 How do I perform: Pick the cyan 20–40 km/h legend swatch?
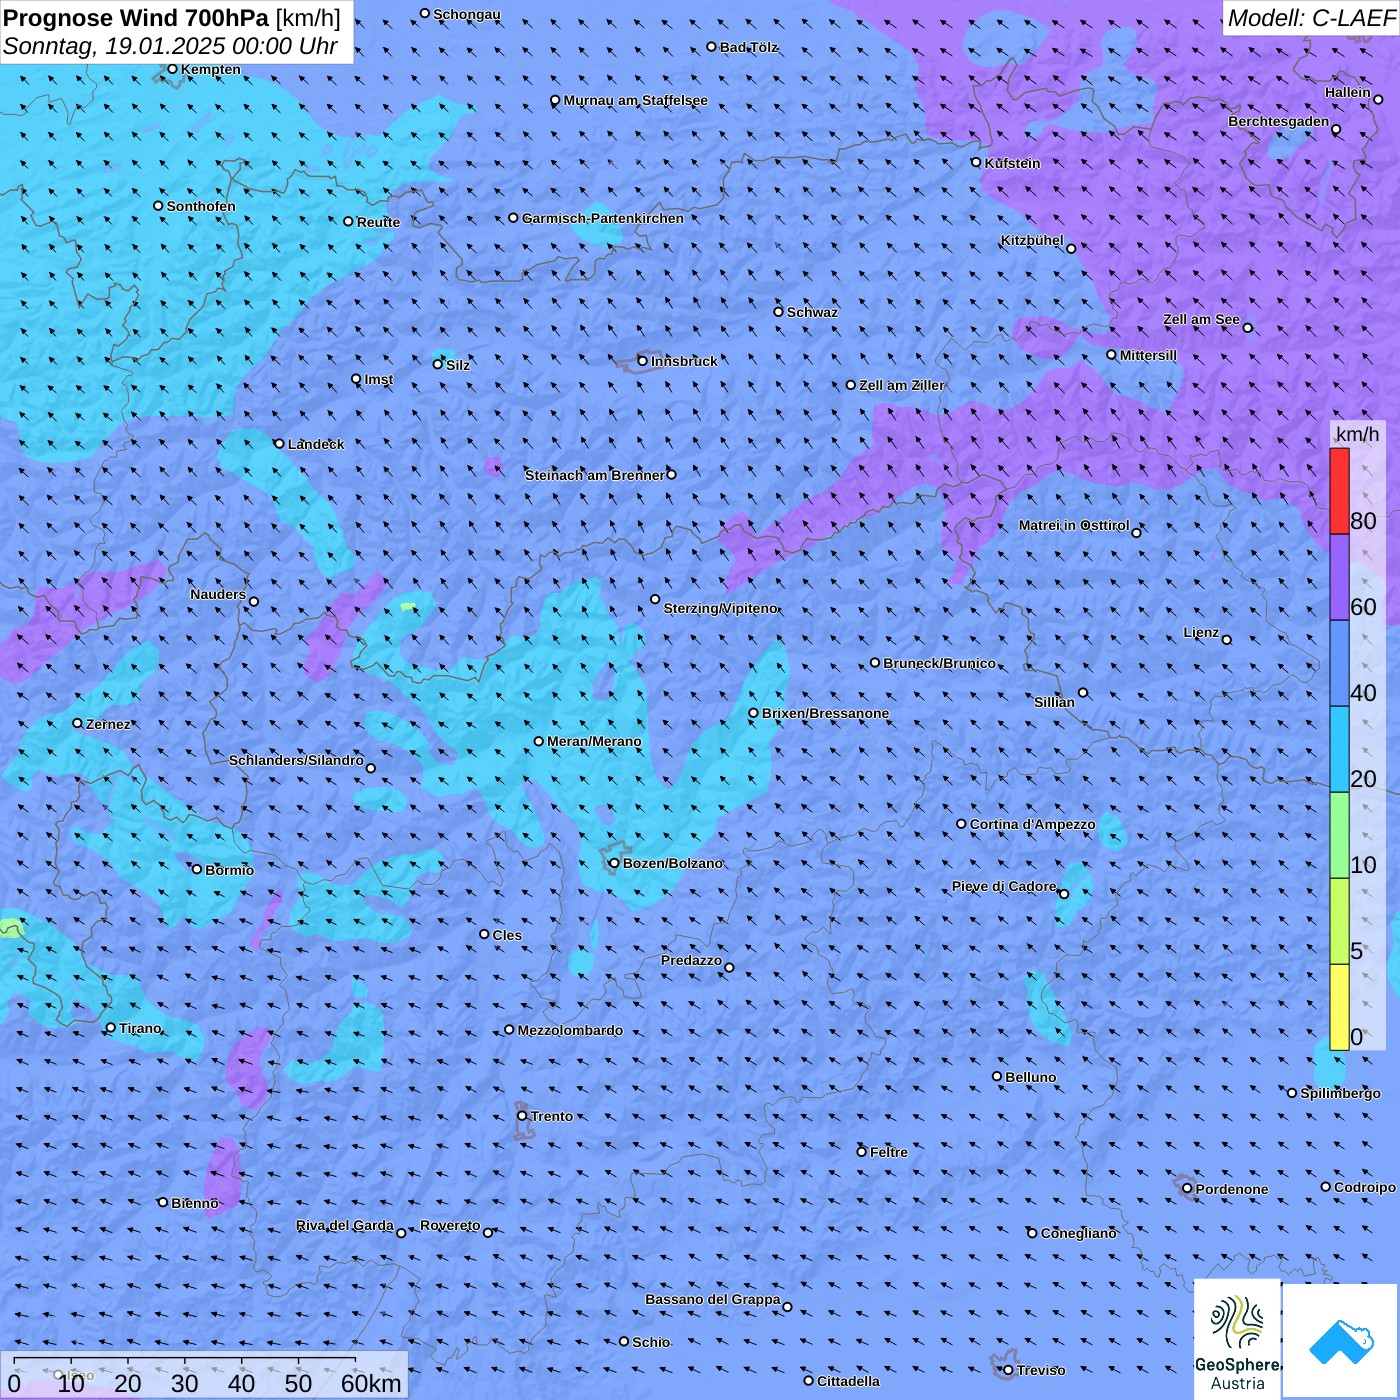click(x=1339, y=750)
